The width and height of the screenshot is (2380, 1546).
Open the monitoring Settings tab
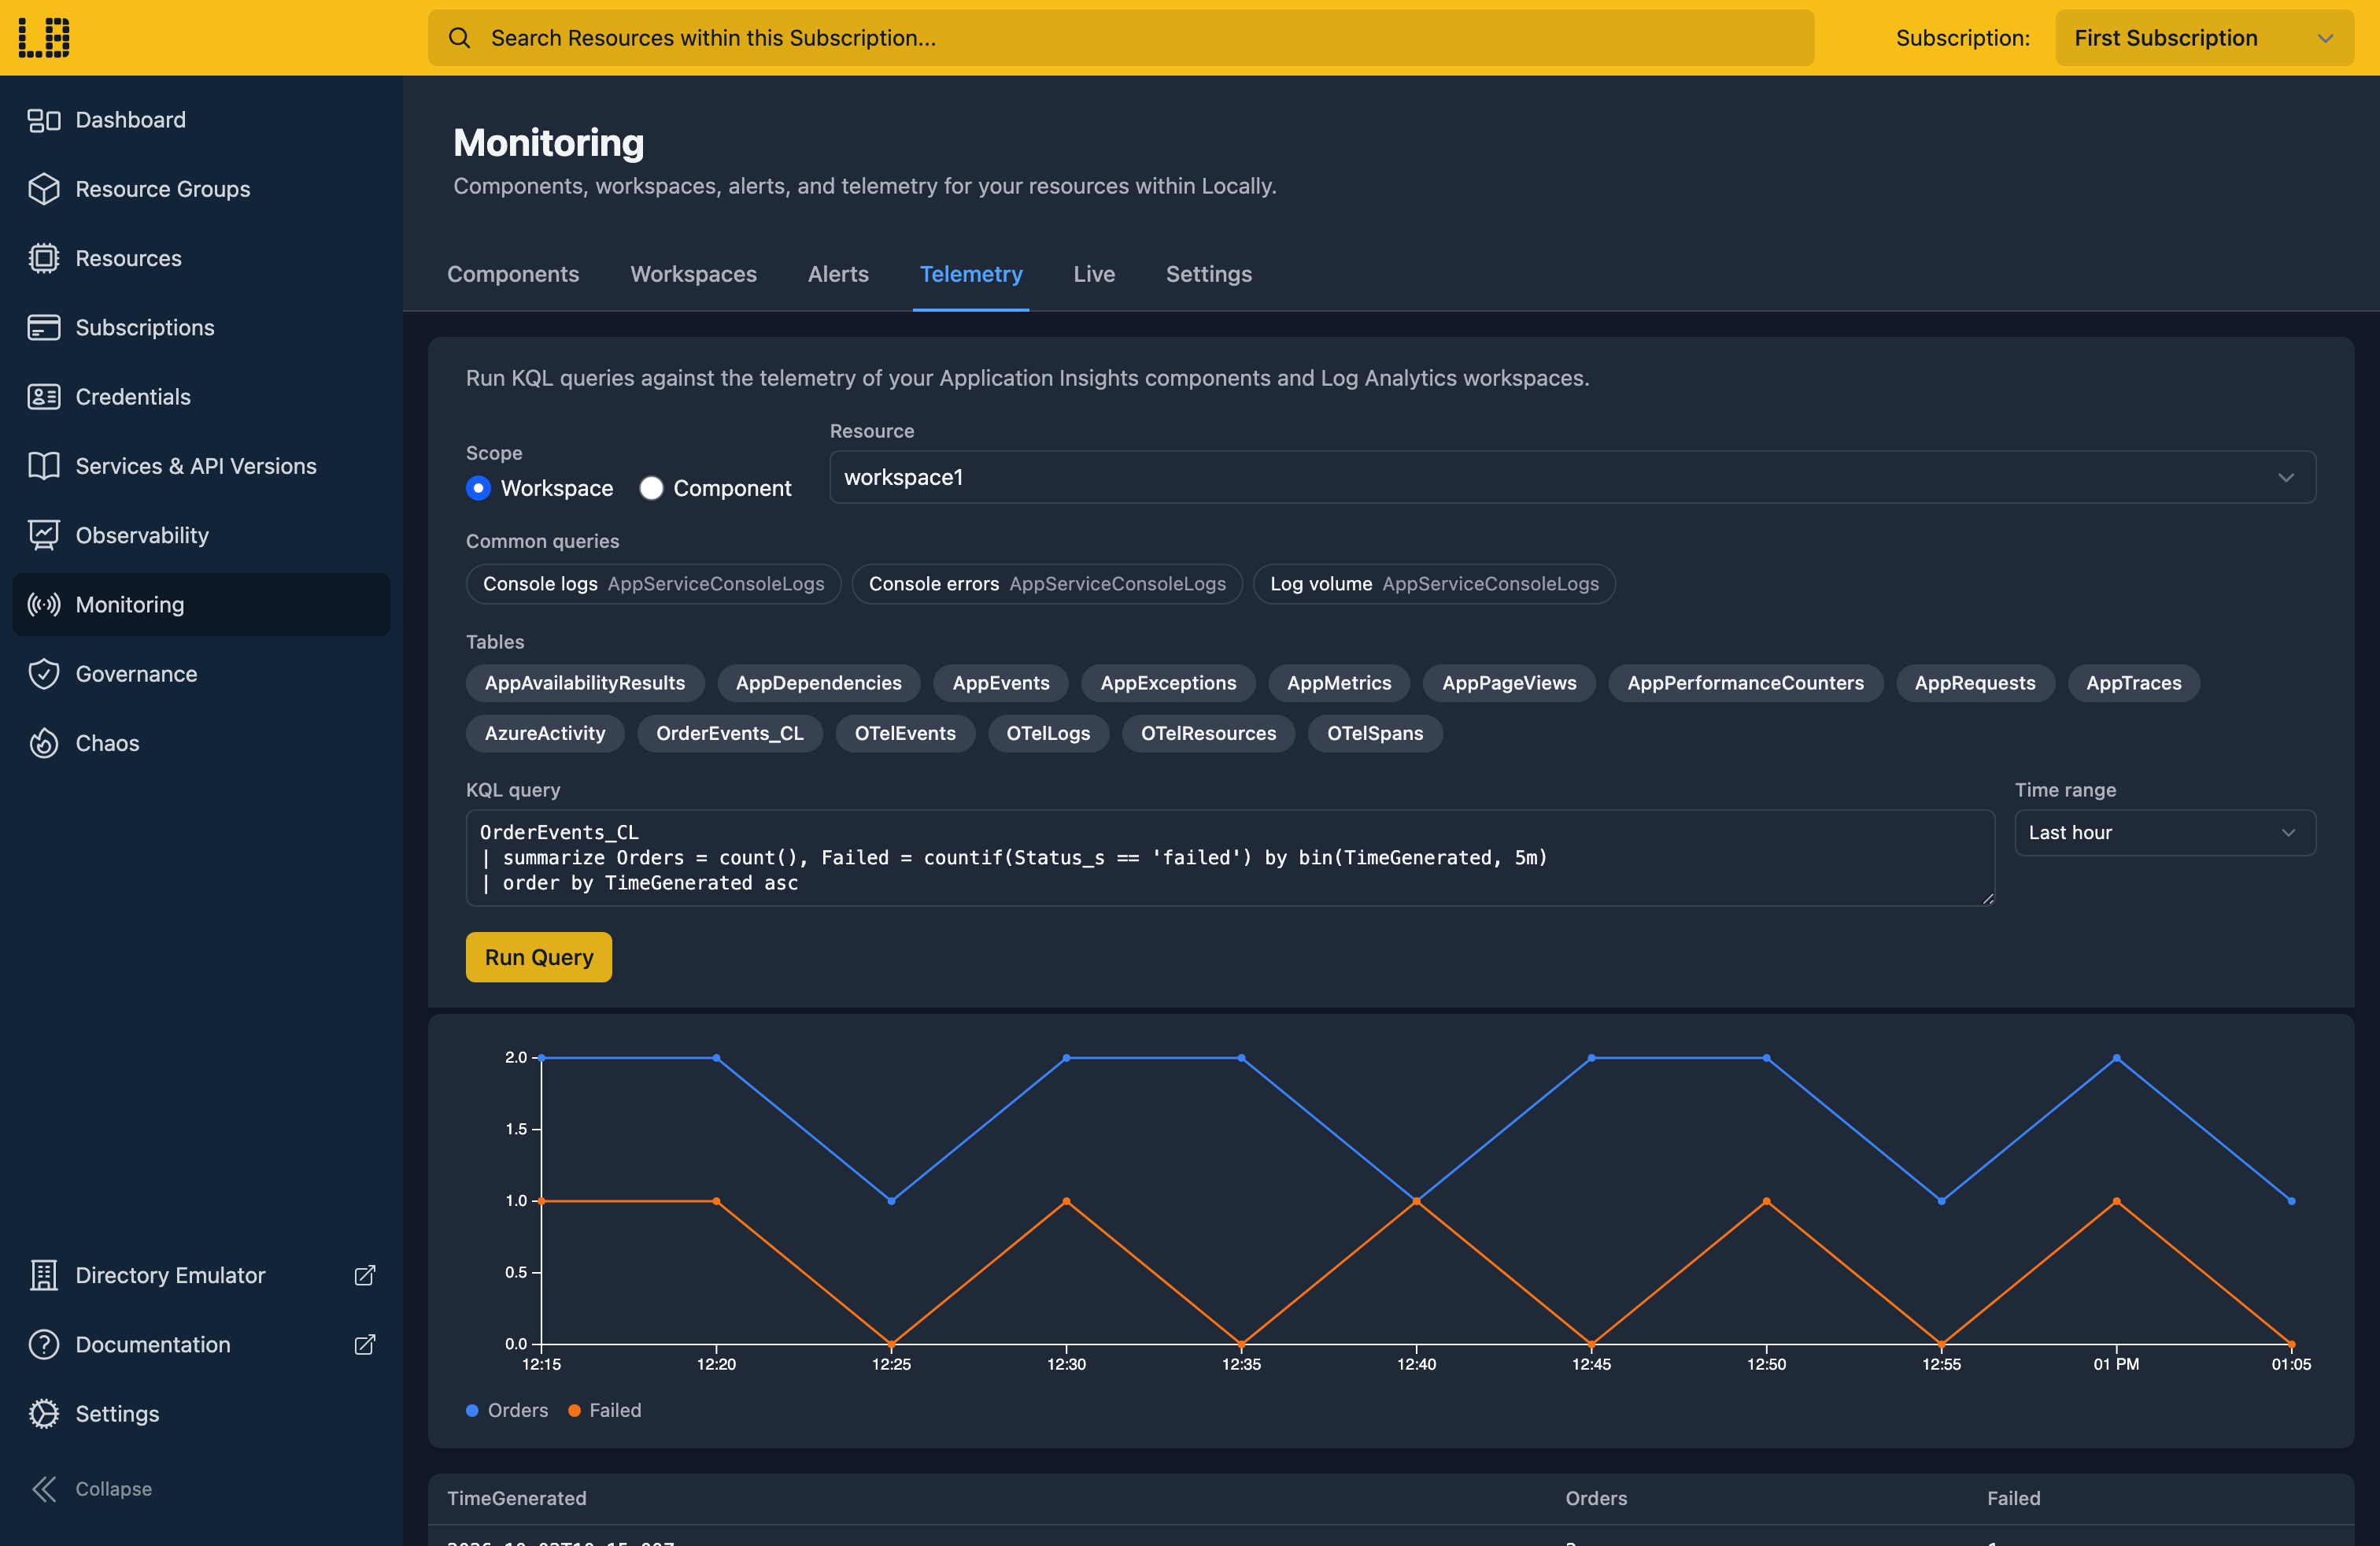pos(1209,274)
